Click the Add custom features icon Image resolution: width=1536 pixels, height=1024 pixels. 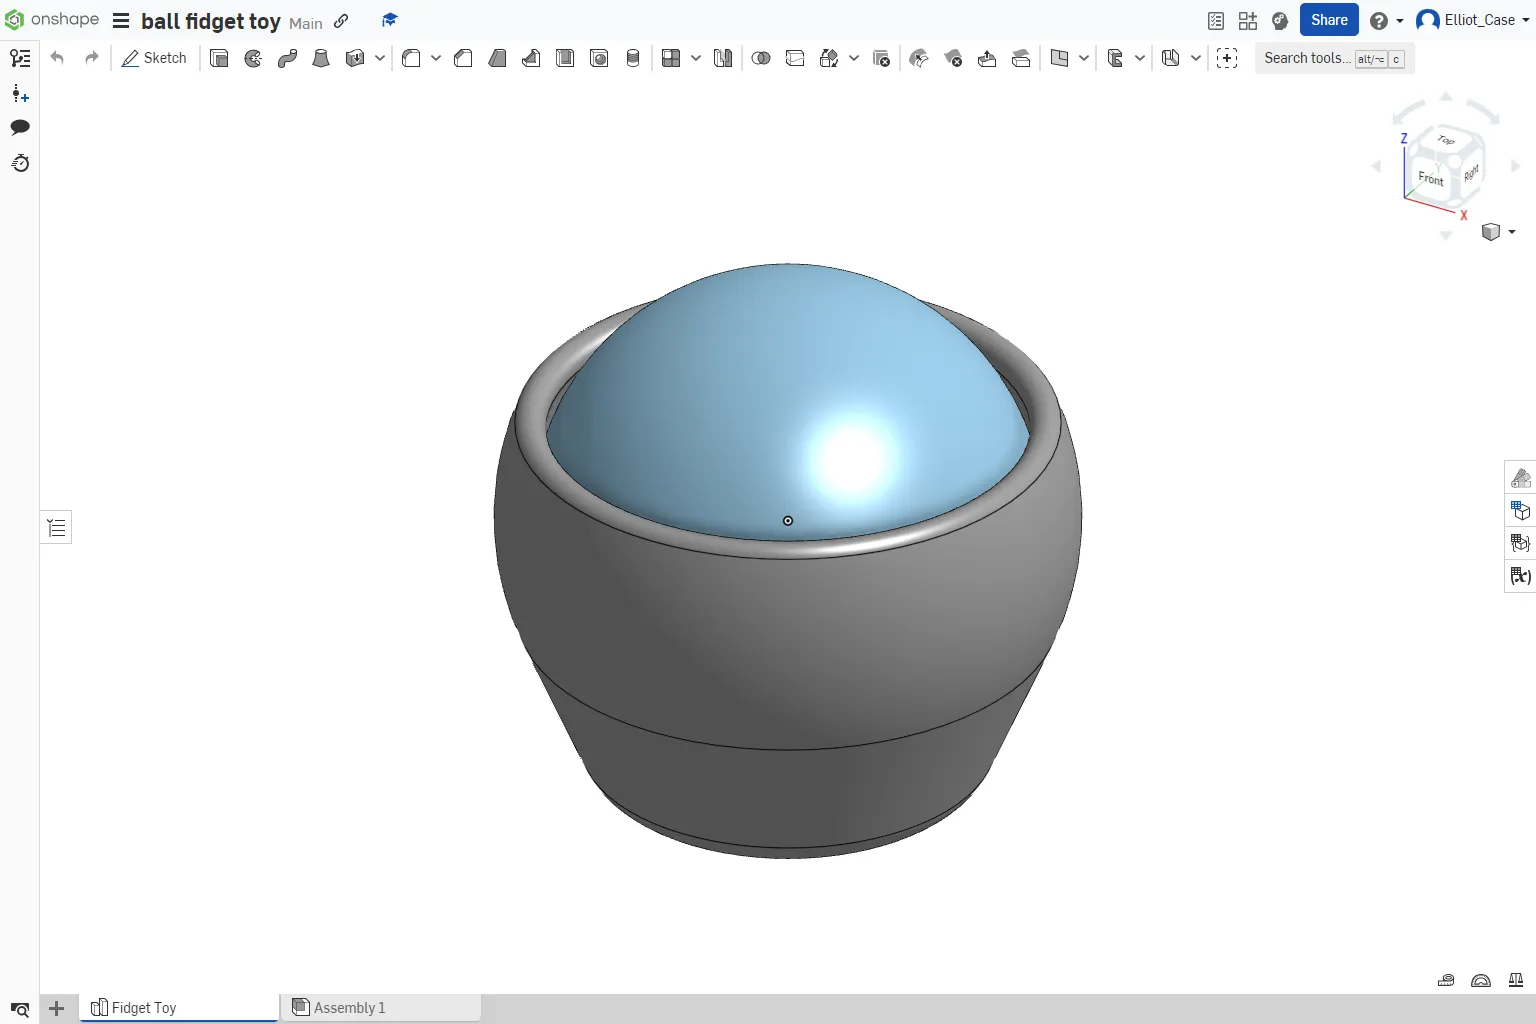click(x=1227, y=58)
